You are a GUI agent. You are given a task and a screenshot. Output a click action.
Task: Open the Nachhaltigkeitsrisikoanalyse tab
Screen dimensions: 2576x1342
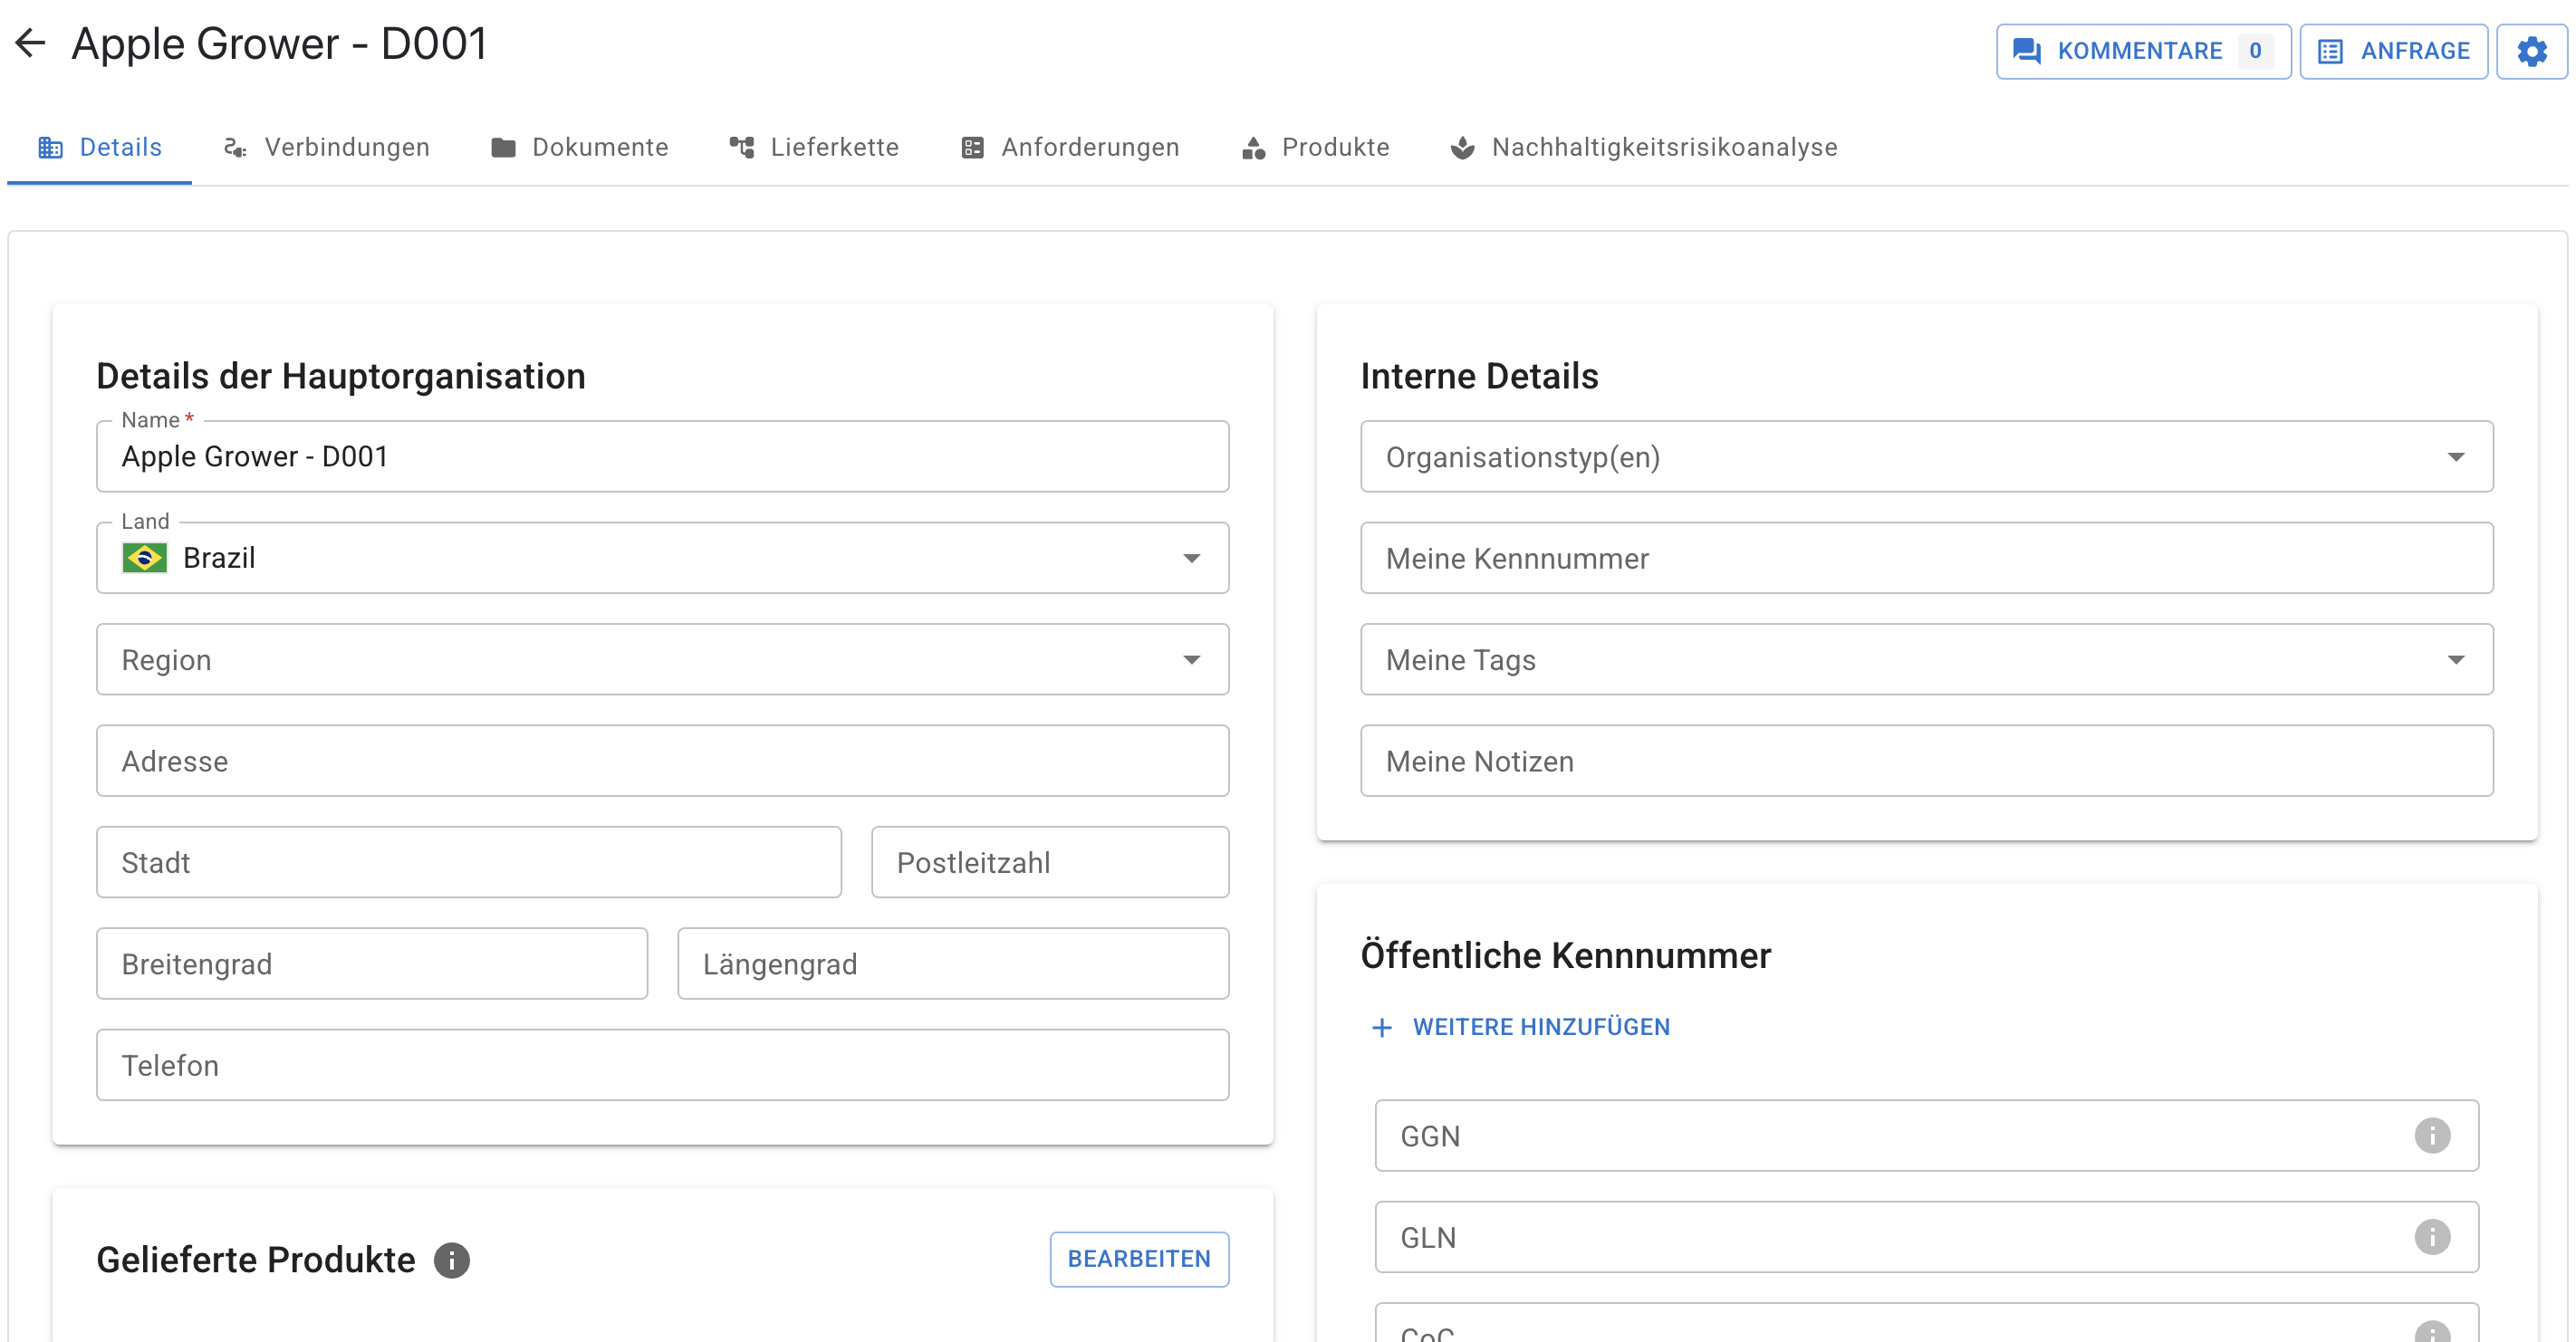pyautogui.click(x=1643, y=147)
